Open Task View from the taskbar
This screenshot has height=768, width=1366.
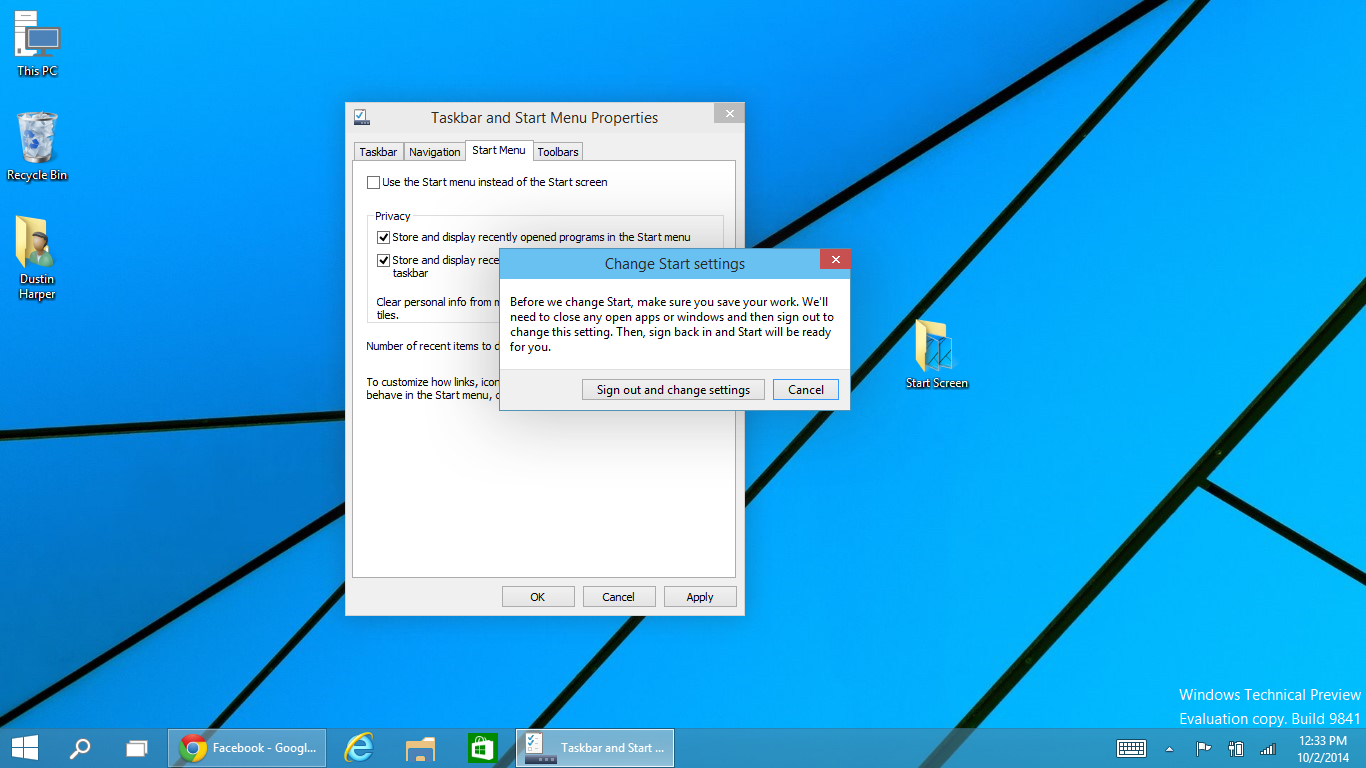click(x=136, y=747)
